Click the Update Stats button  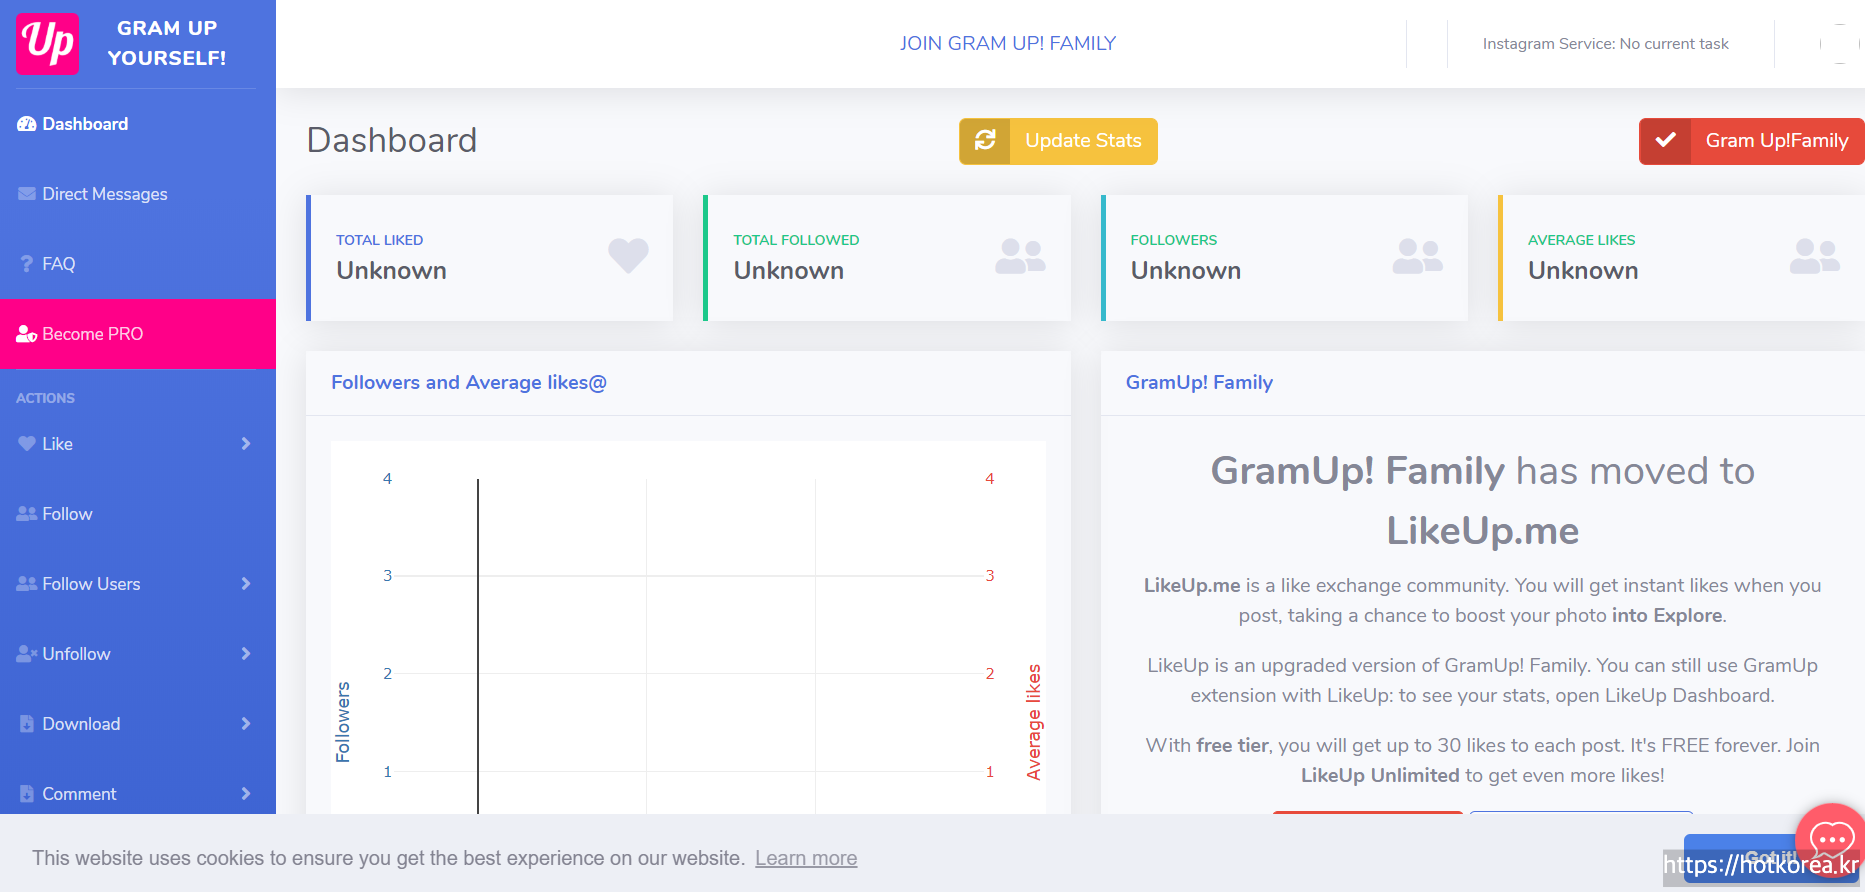pyautogui.click(x=1058, y=141)
